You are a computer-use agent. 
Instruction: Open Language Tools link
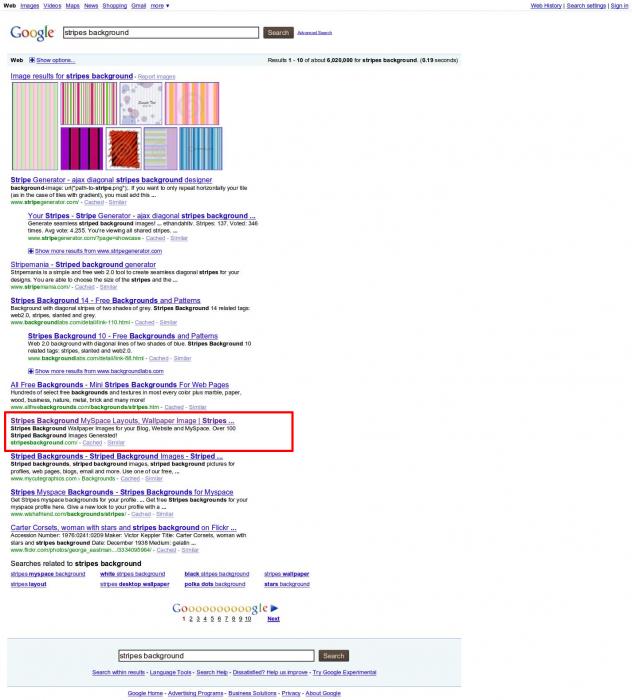pos(170,672)
